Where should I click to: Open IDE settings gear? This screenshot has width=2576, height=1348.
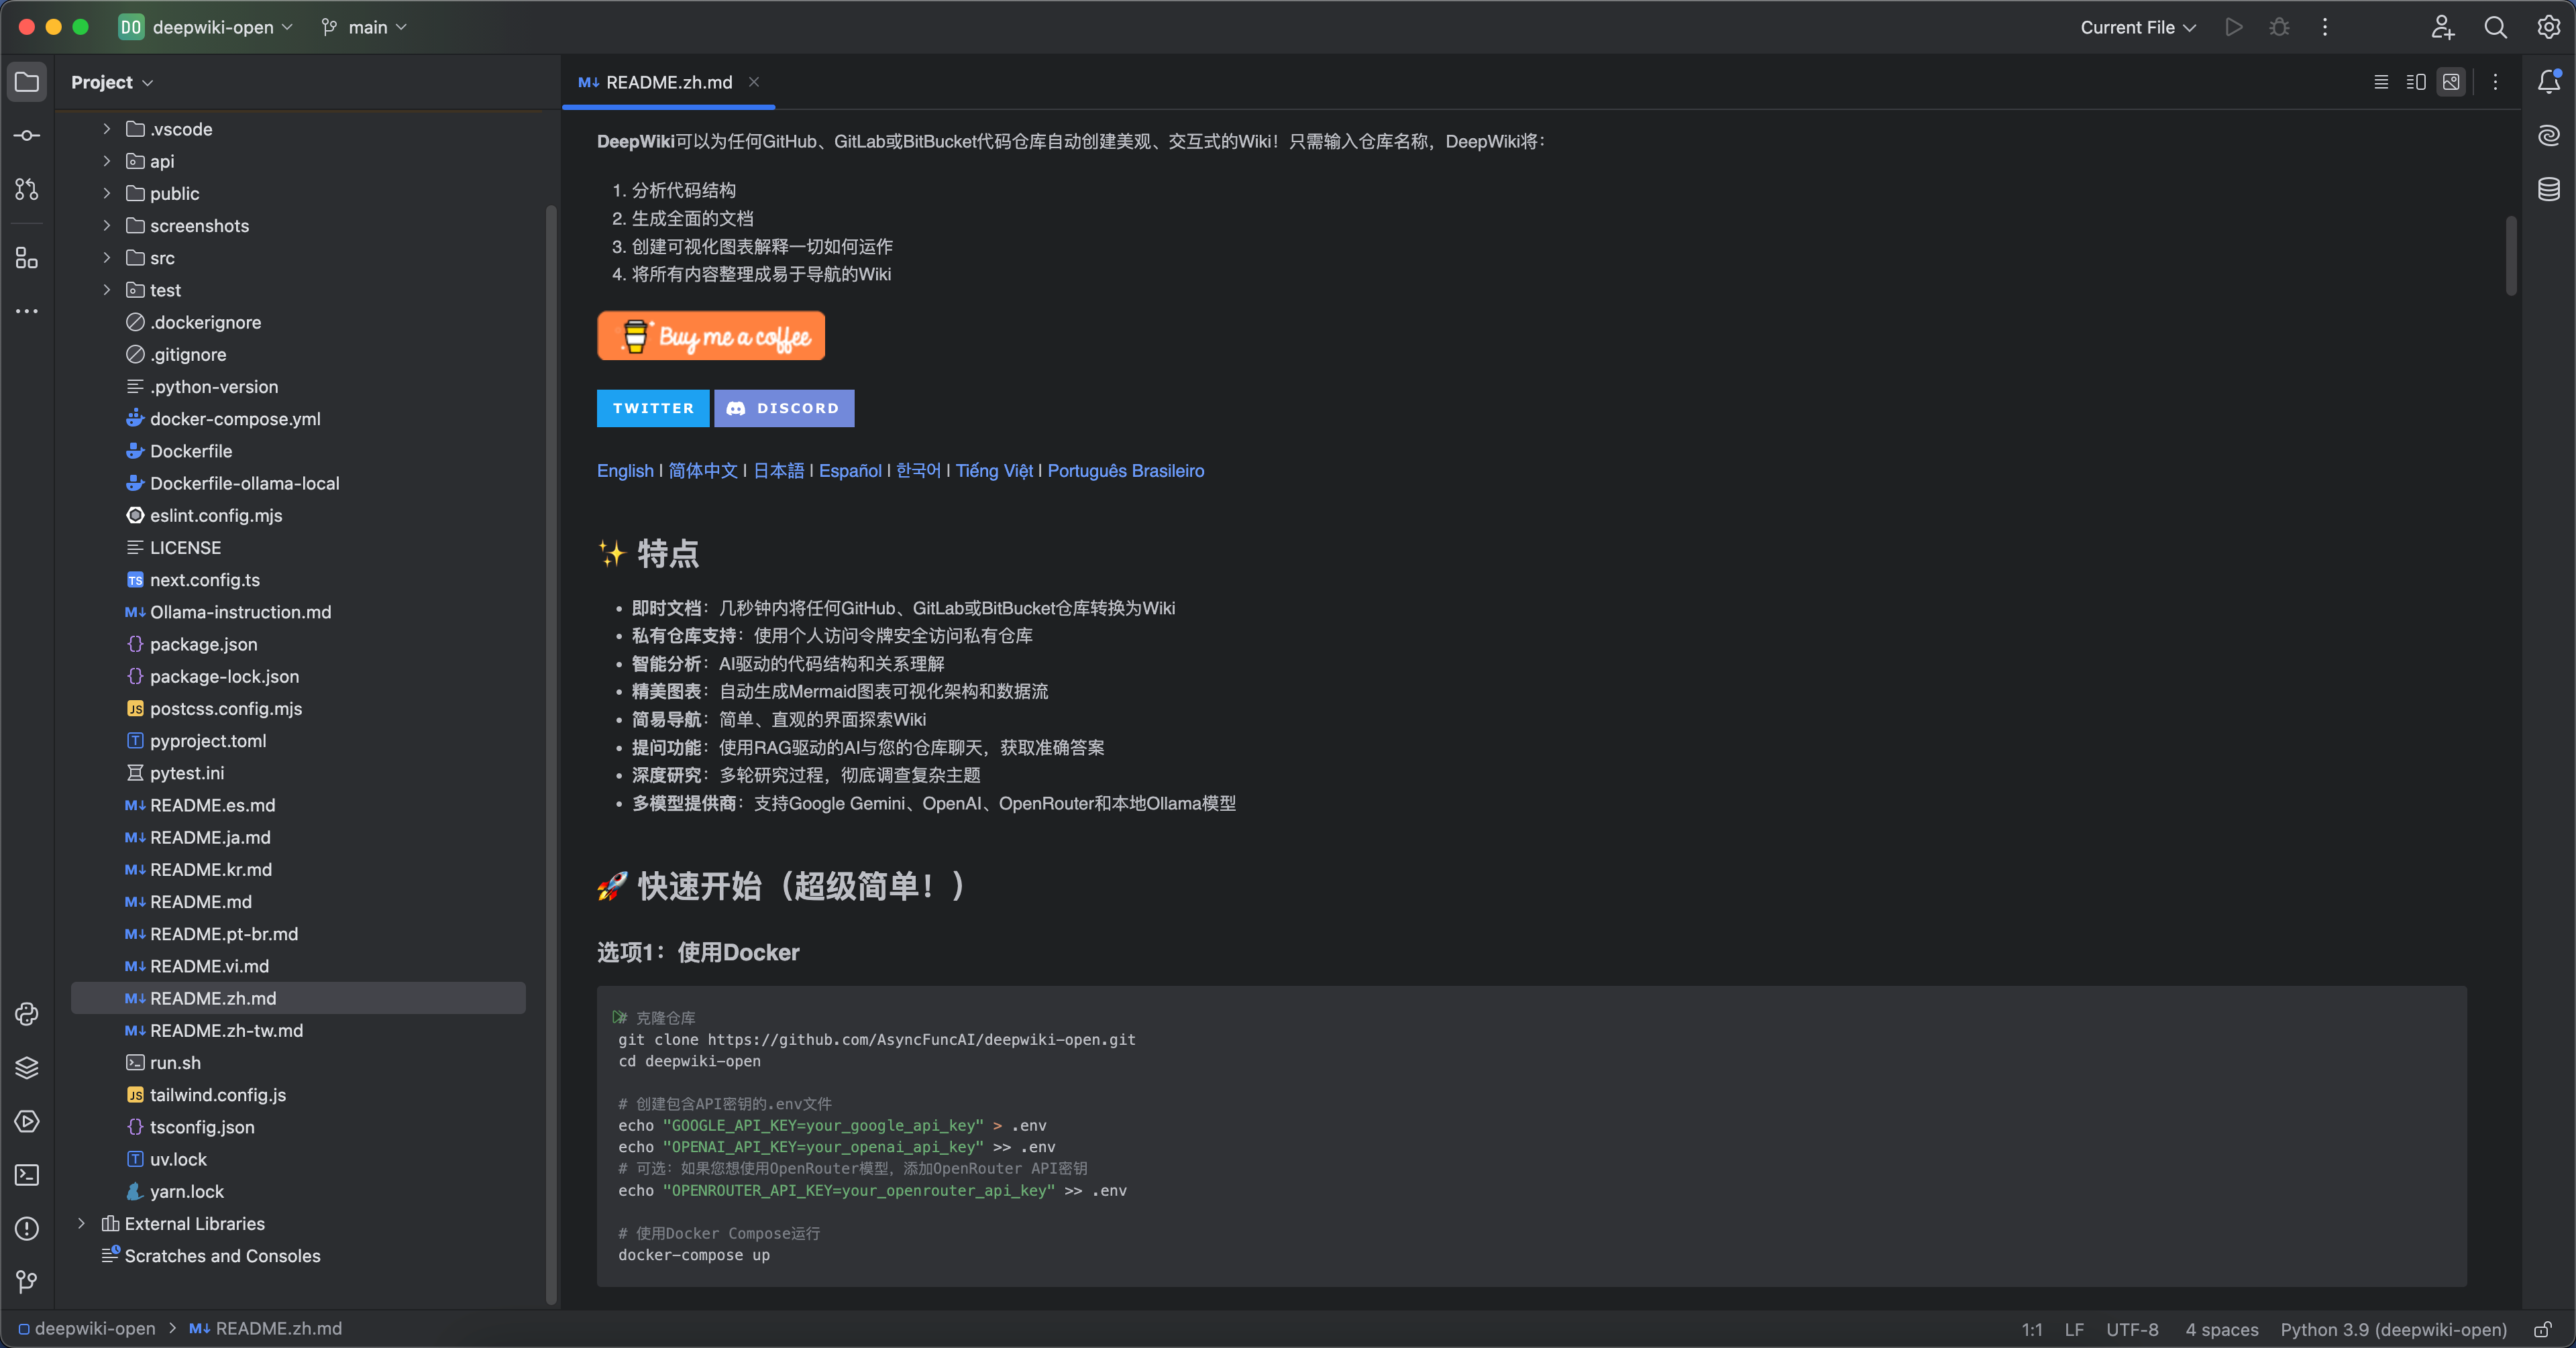(x=2548, y=27)
